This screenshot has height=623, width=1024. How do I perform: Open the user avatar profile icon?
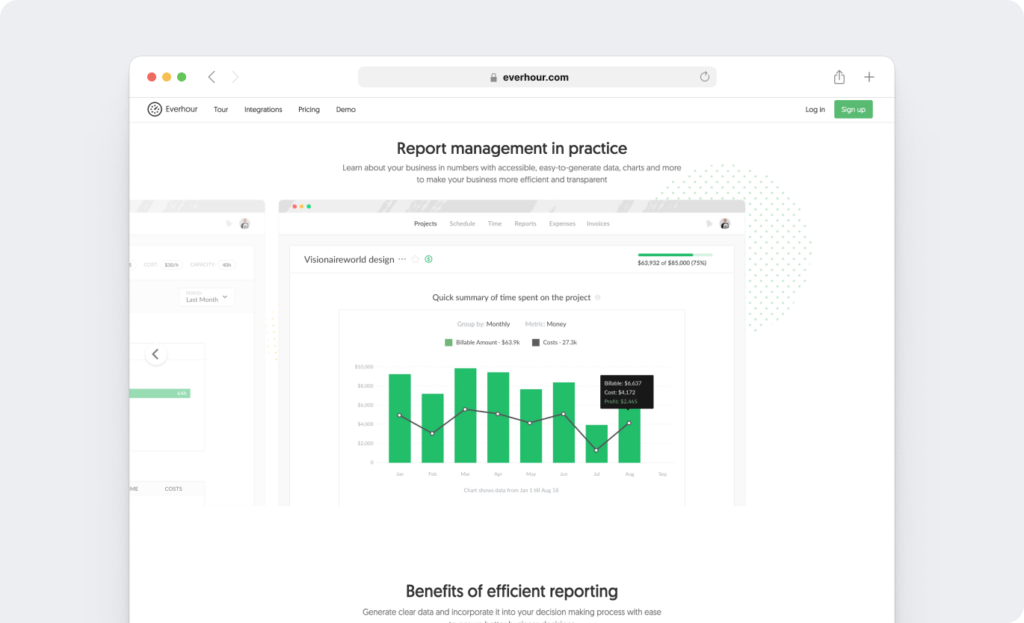(x=725, y=223)
